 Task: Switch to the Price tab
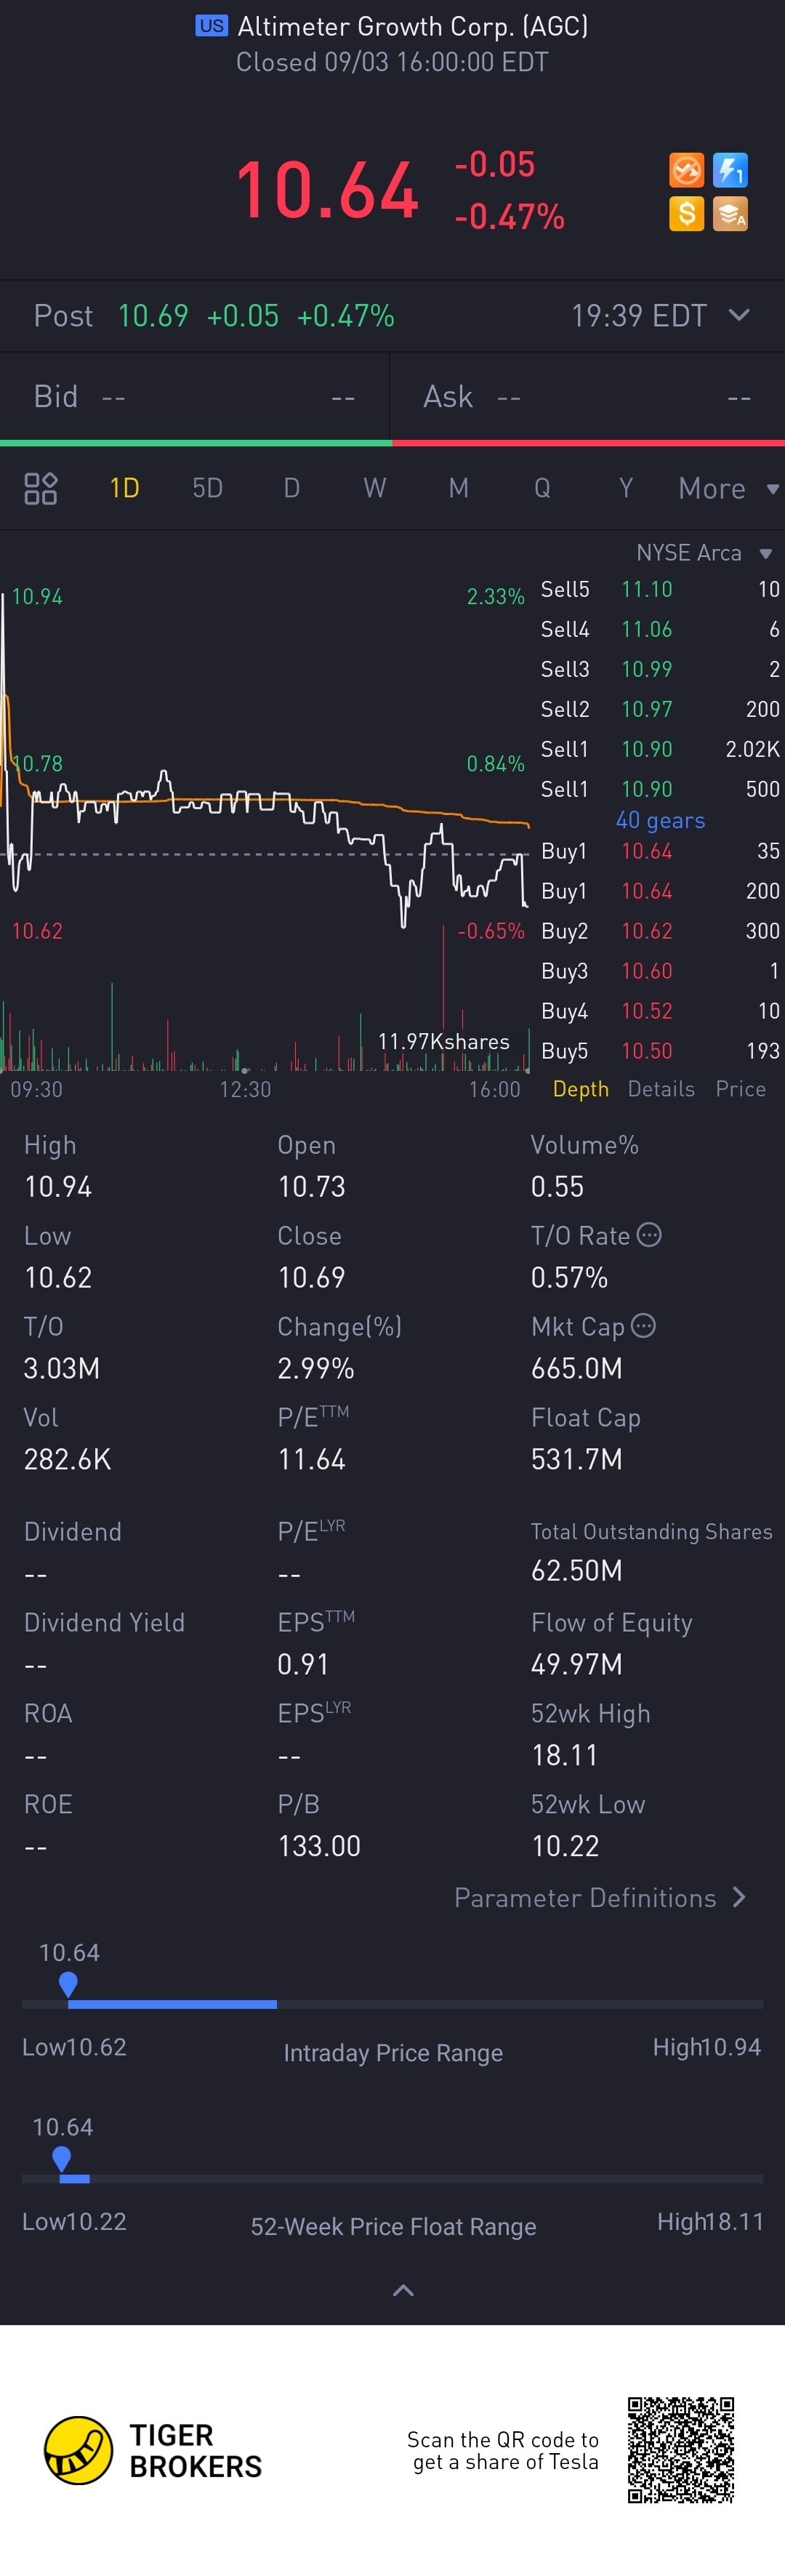(x=740, y=1089)
